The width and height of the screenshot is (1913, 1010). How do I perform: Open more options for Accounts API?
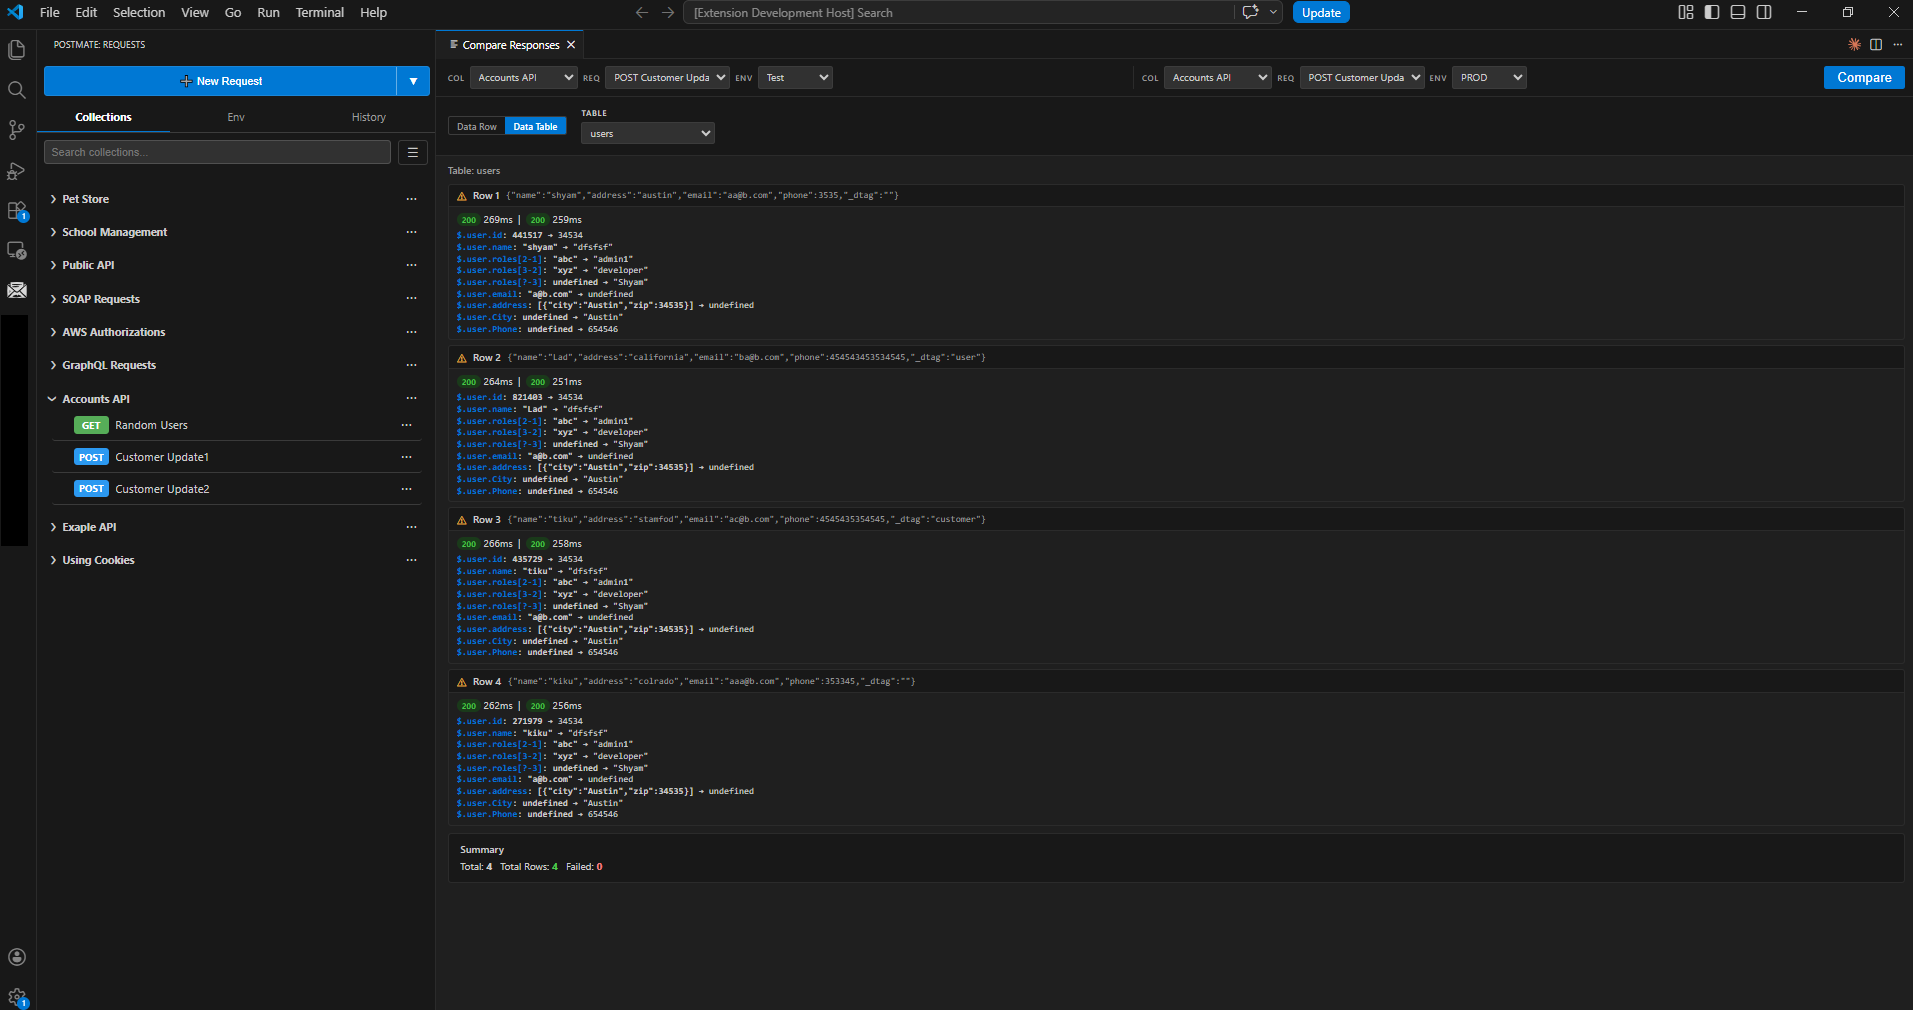click(x=411, y=399)
